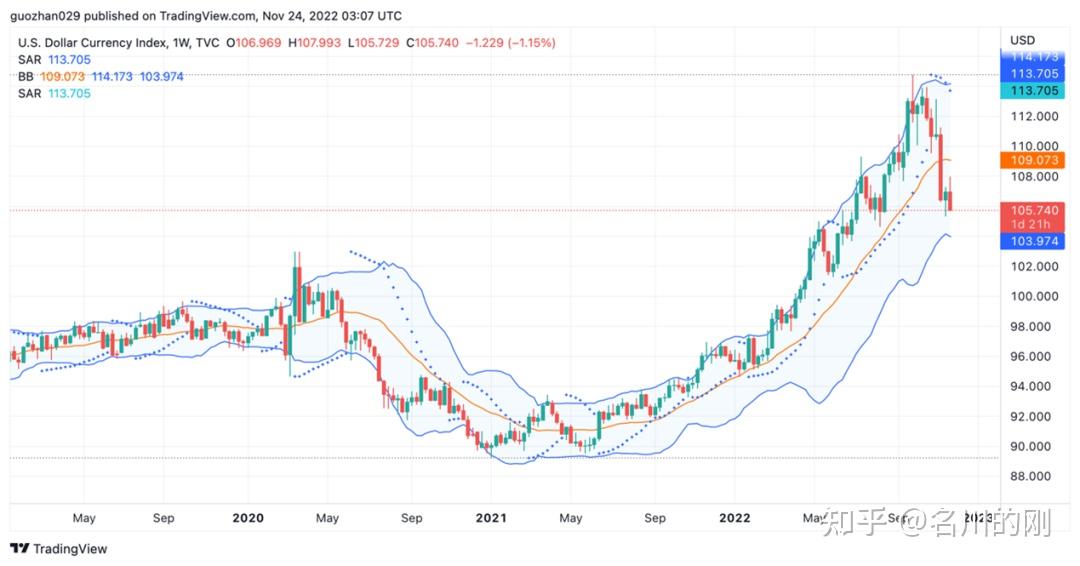Click the 2021 marker on time axis
The width and height of the screenshot is (1080, 566).
(491, 518)
